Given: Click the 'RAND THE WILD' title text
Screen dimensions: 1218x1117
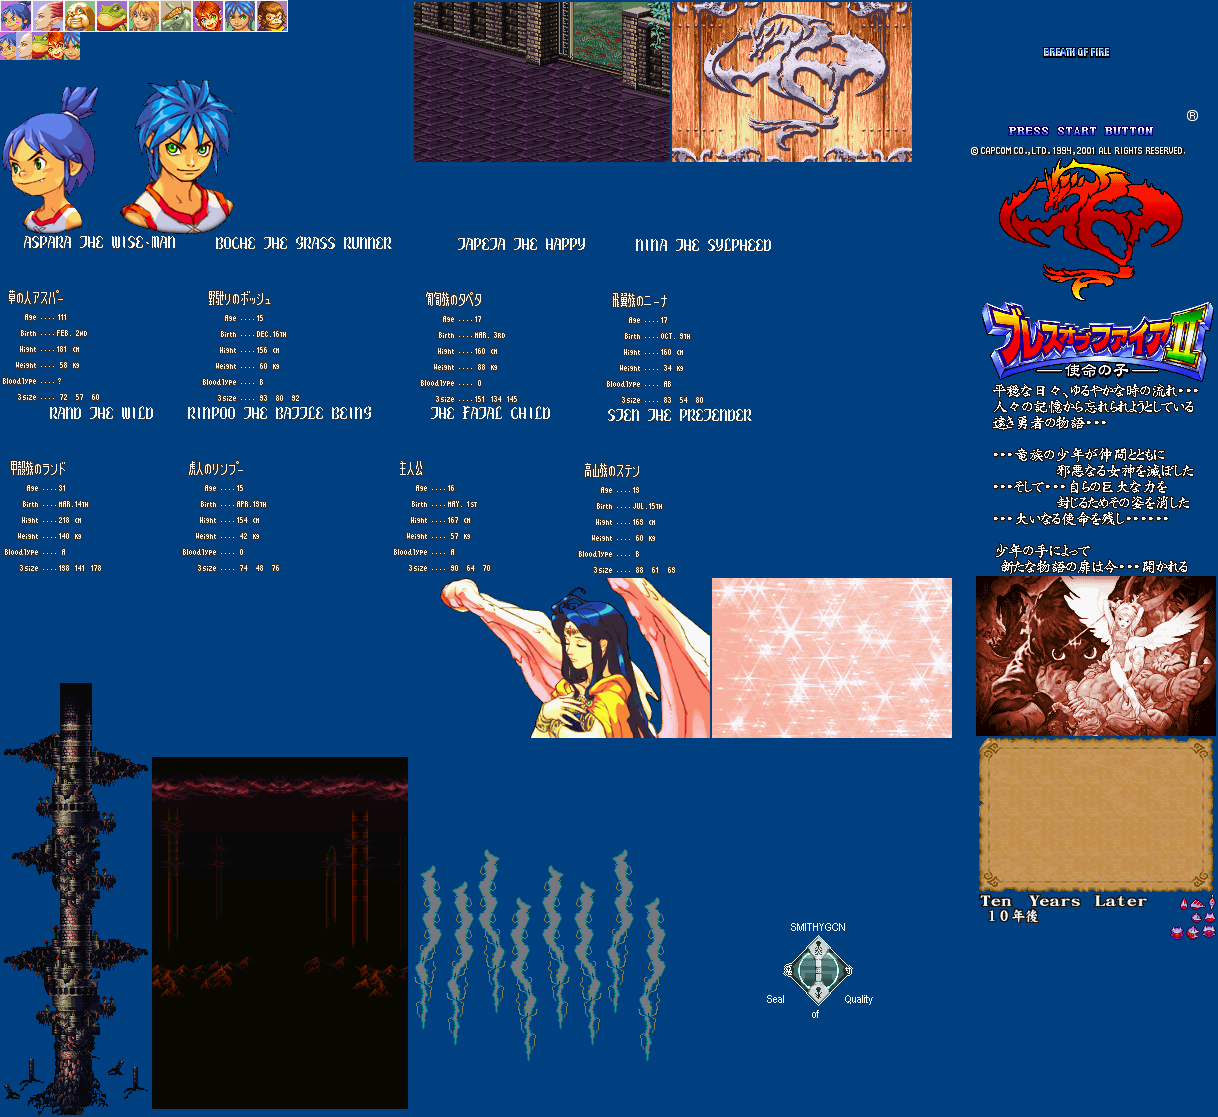Looking at the screenshot, I should 101,413.
